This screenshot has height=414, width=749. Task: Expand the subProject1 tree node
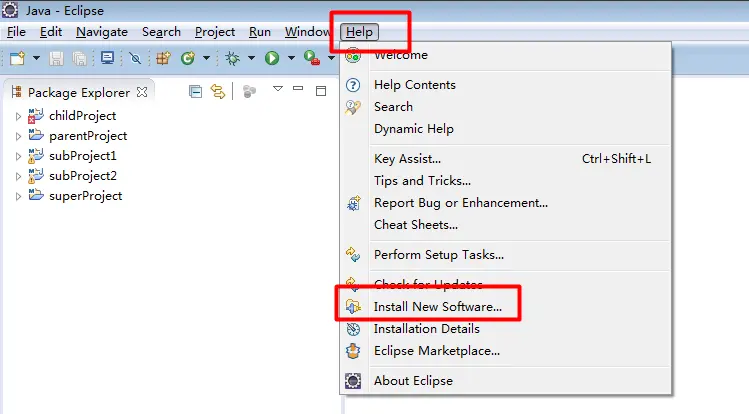point(18,156)
